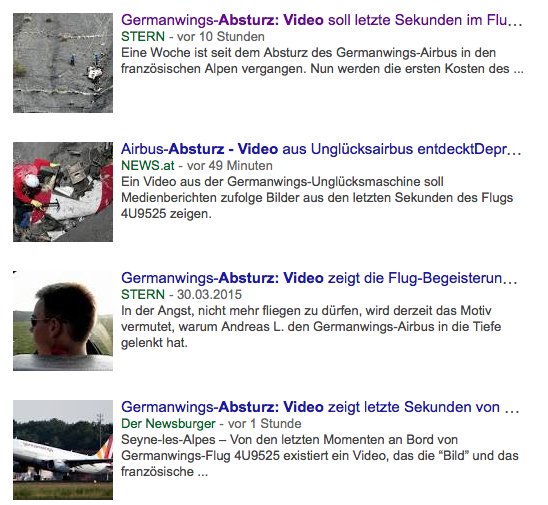Screen dimensions: 548x505
Task: Click the Germanwings airplane thumbnail
Action: 63,450
